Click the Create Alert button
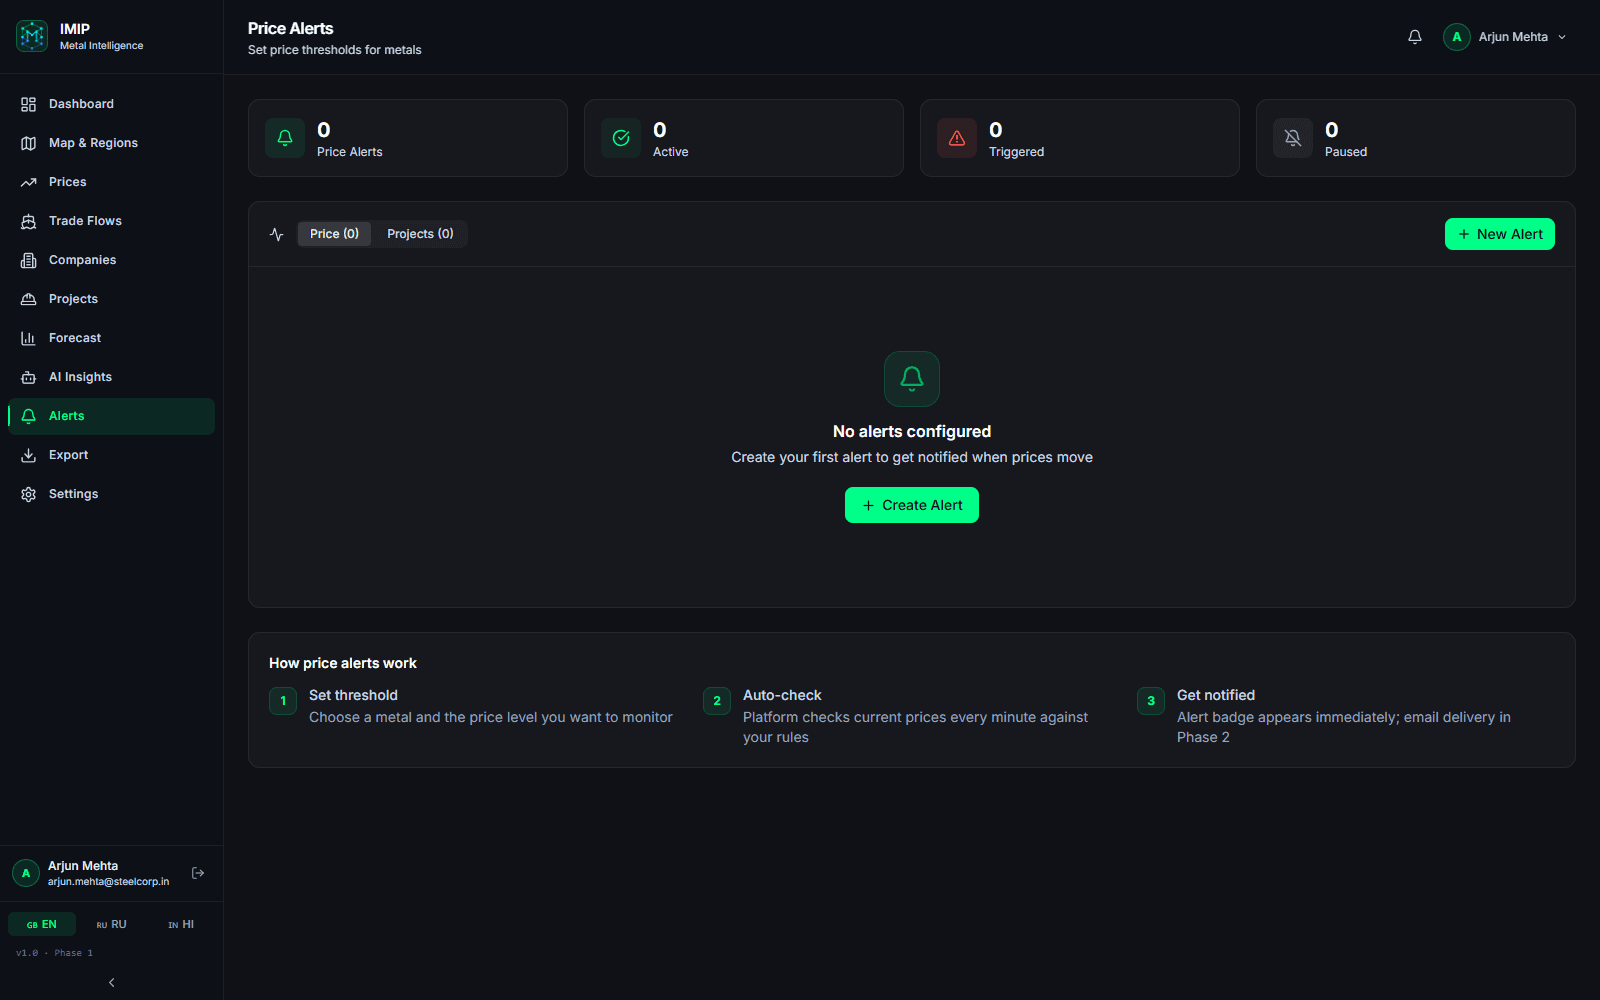 click(912, 505)
